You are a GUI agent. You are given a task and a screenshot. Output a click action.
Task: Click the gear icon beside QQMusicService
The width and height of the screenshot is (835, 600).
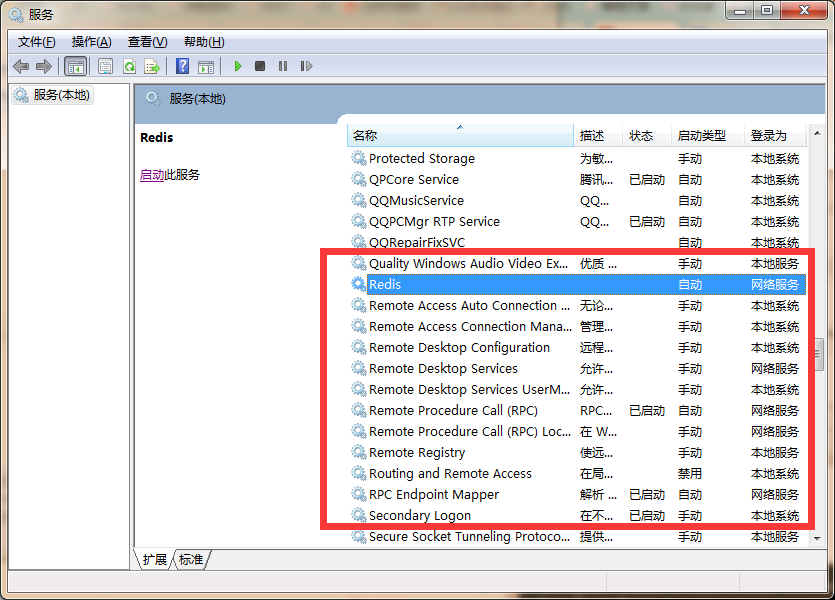tap(358, 200)
